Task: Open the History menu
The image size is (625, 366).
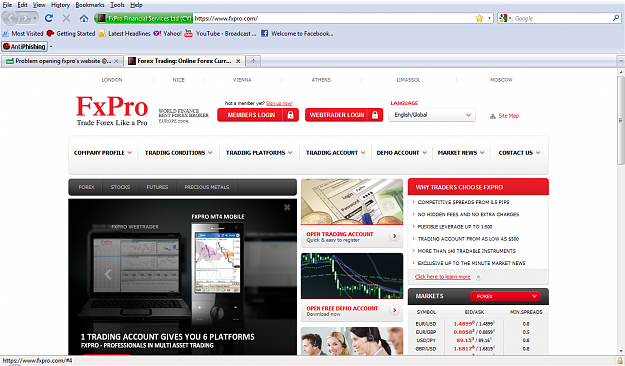Action: pyautogui.click(x=61, y=5)
